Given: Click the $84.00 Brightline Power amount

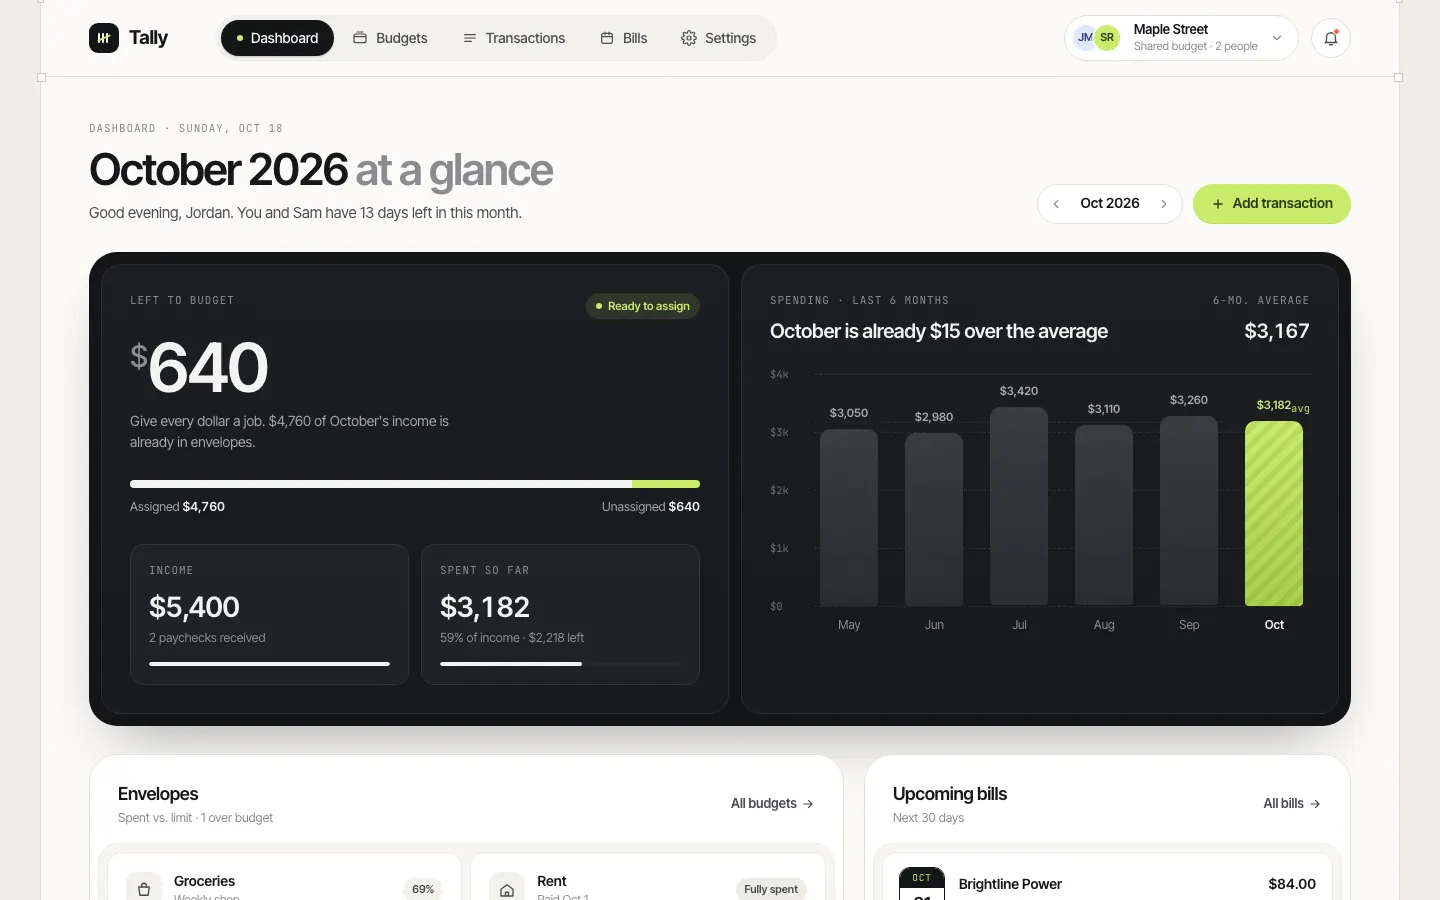Looking at the screenshot, I should click(x=1292, y=884).
